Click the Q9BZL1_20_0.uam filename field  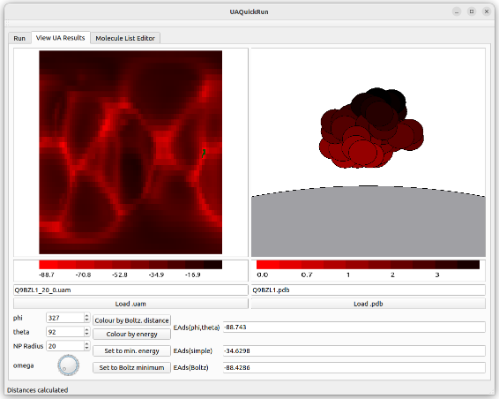pyautogui.click(x=131, y=290)
